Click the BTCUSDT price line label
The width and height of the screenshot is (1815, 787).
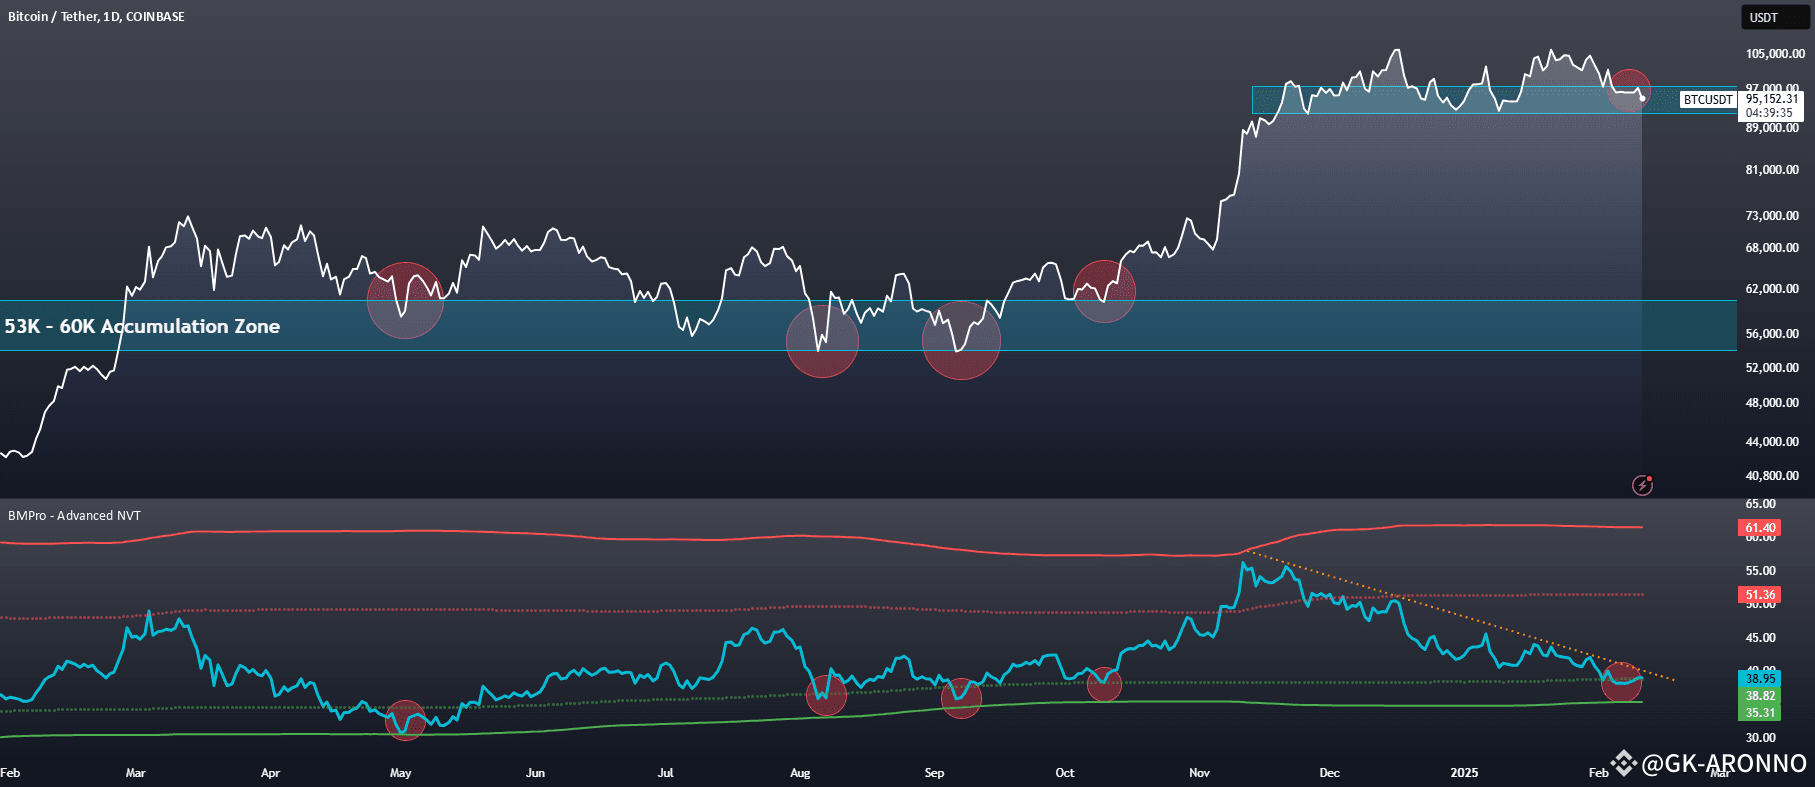click(x=1708, y=100)
